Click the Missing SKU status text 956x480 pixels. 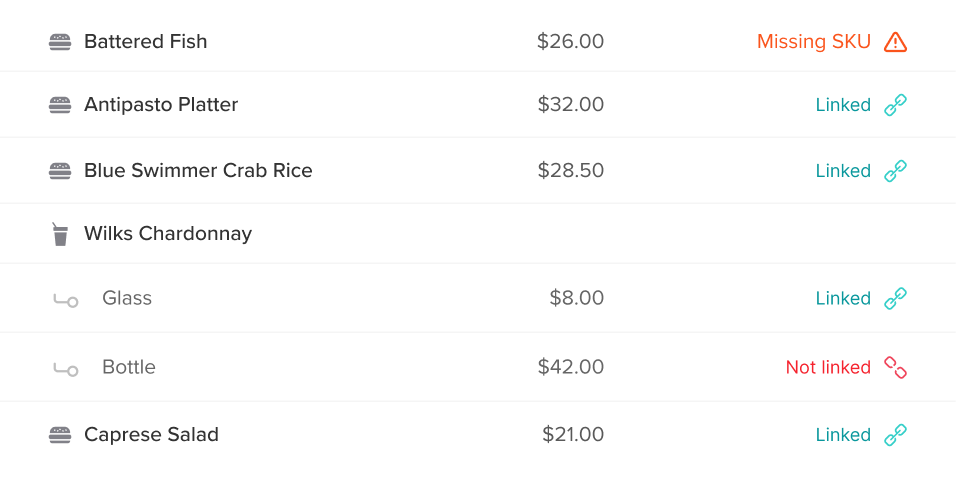[x=813, y=42]
